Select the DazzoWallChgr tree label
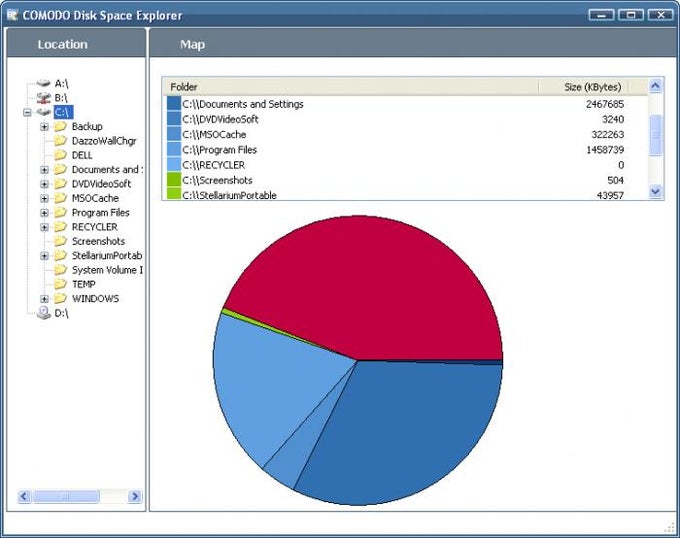The height and width of the screenshot is (538, 680). coord(104,141)
